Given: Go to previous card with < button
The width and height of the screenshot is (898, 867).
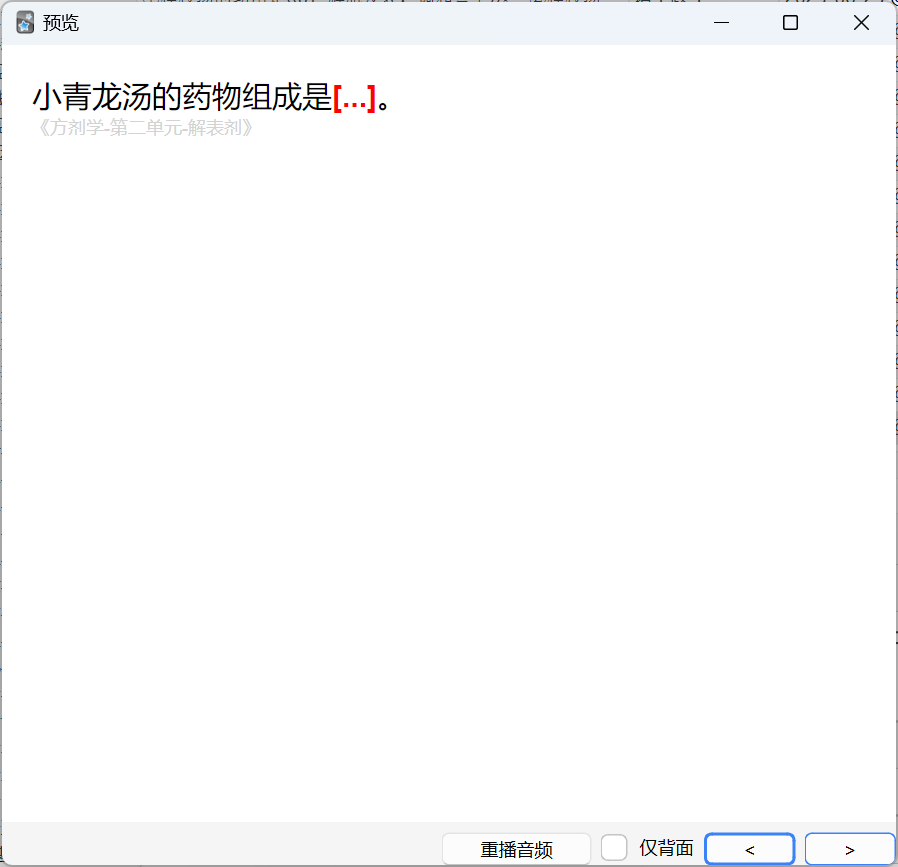Looking at the screenshot, I should pos(750,849).
